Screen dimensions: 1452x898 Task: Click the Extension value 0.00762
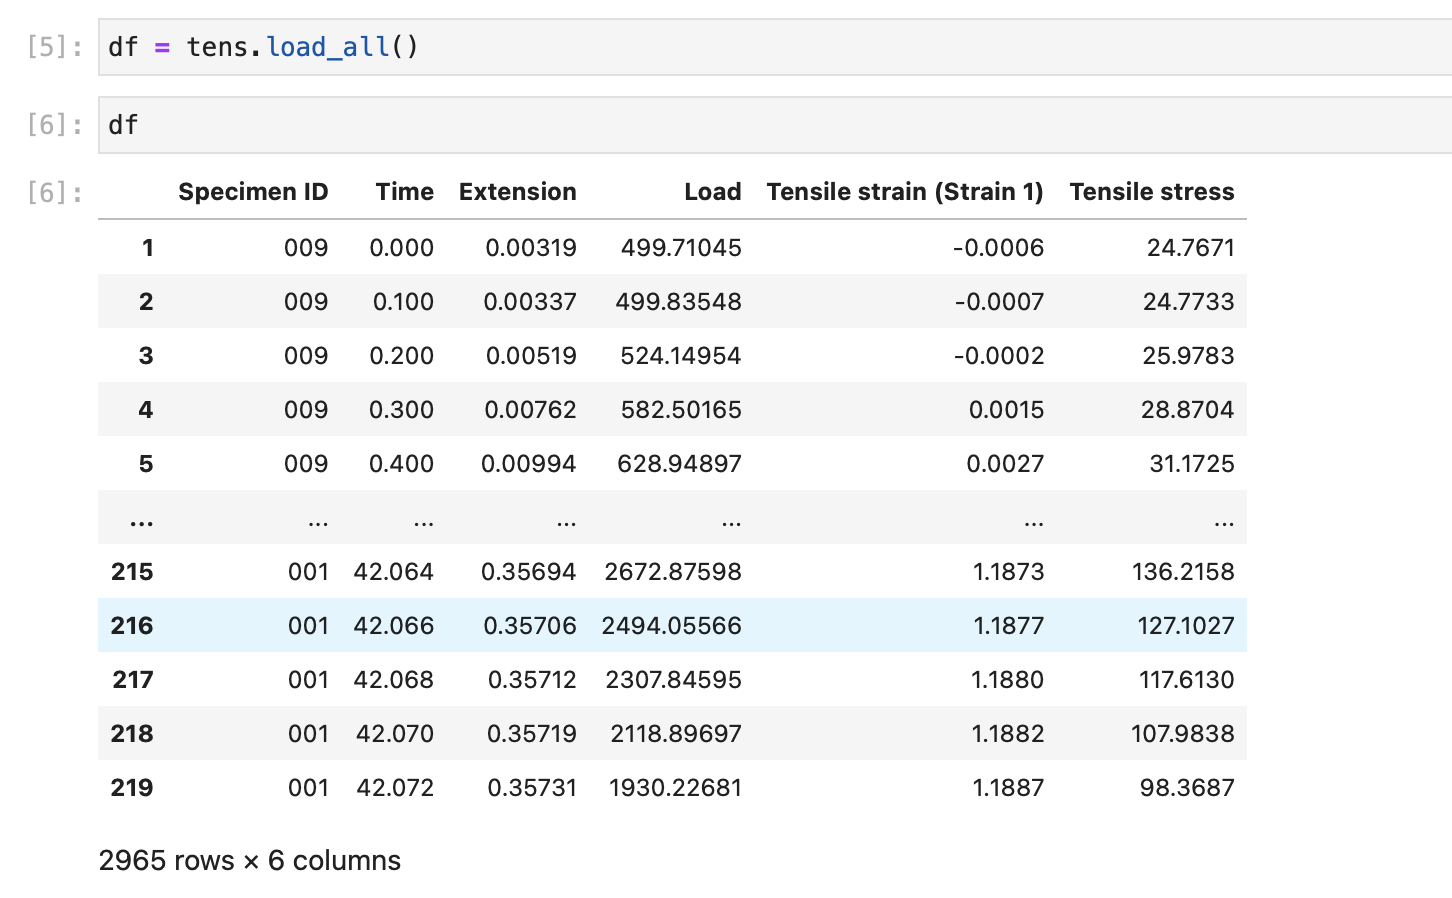pos(530,410)
